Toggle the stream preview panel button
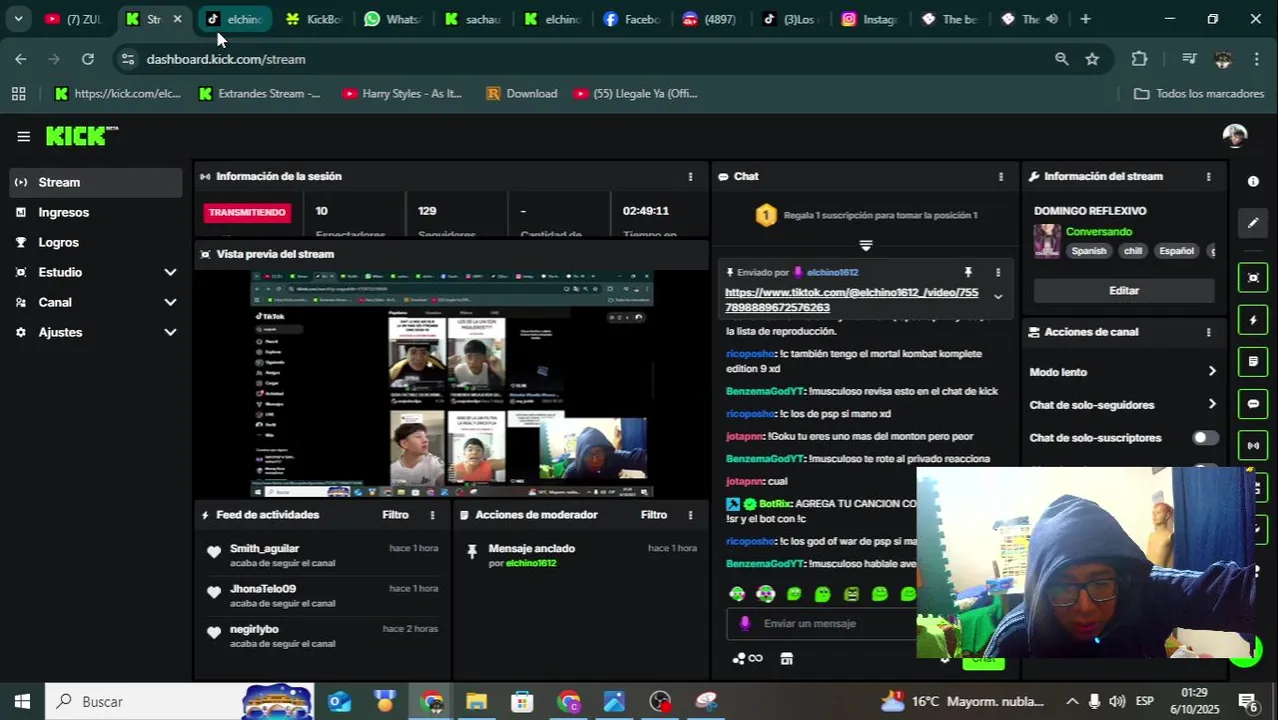 pos(1253,278)
